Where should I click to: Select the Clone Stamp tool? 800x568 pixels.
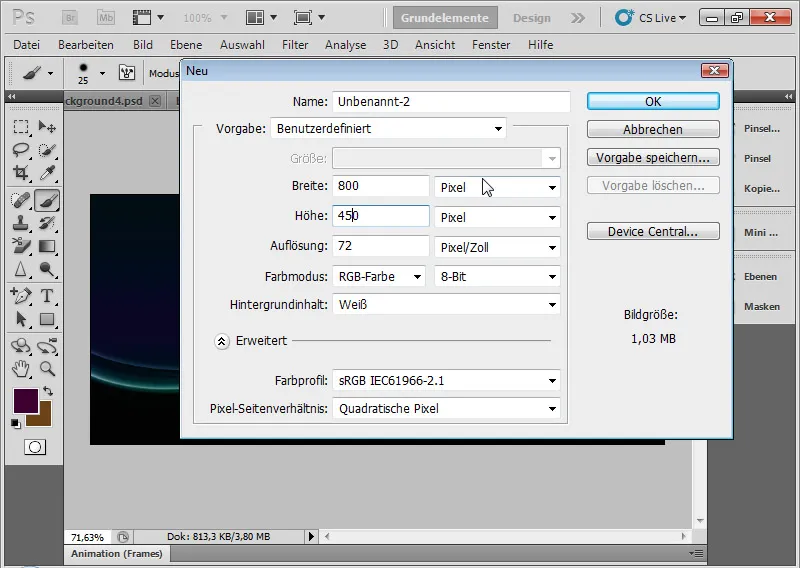pyautogui.click(x=20, y=223)
